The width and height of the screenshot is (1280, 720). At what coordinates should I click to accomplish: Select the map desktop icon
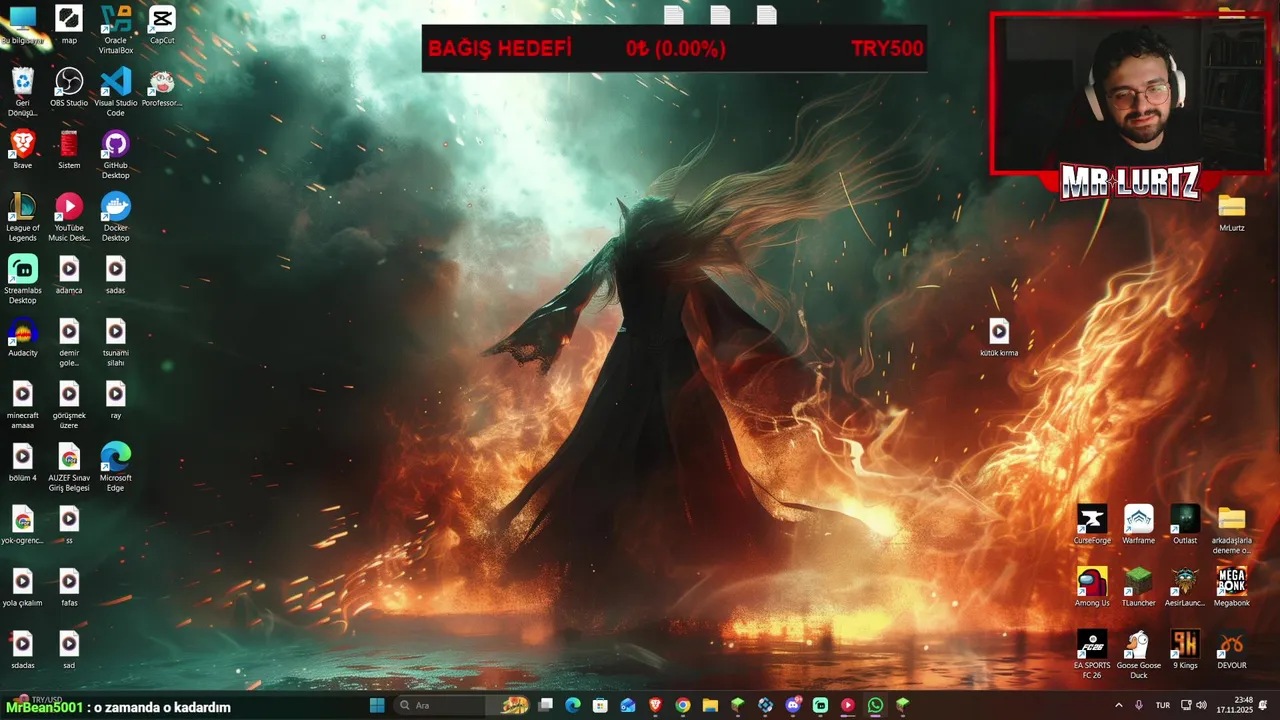click(x=69, y=24)
